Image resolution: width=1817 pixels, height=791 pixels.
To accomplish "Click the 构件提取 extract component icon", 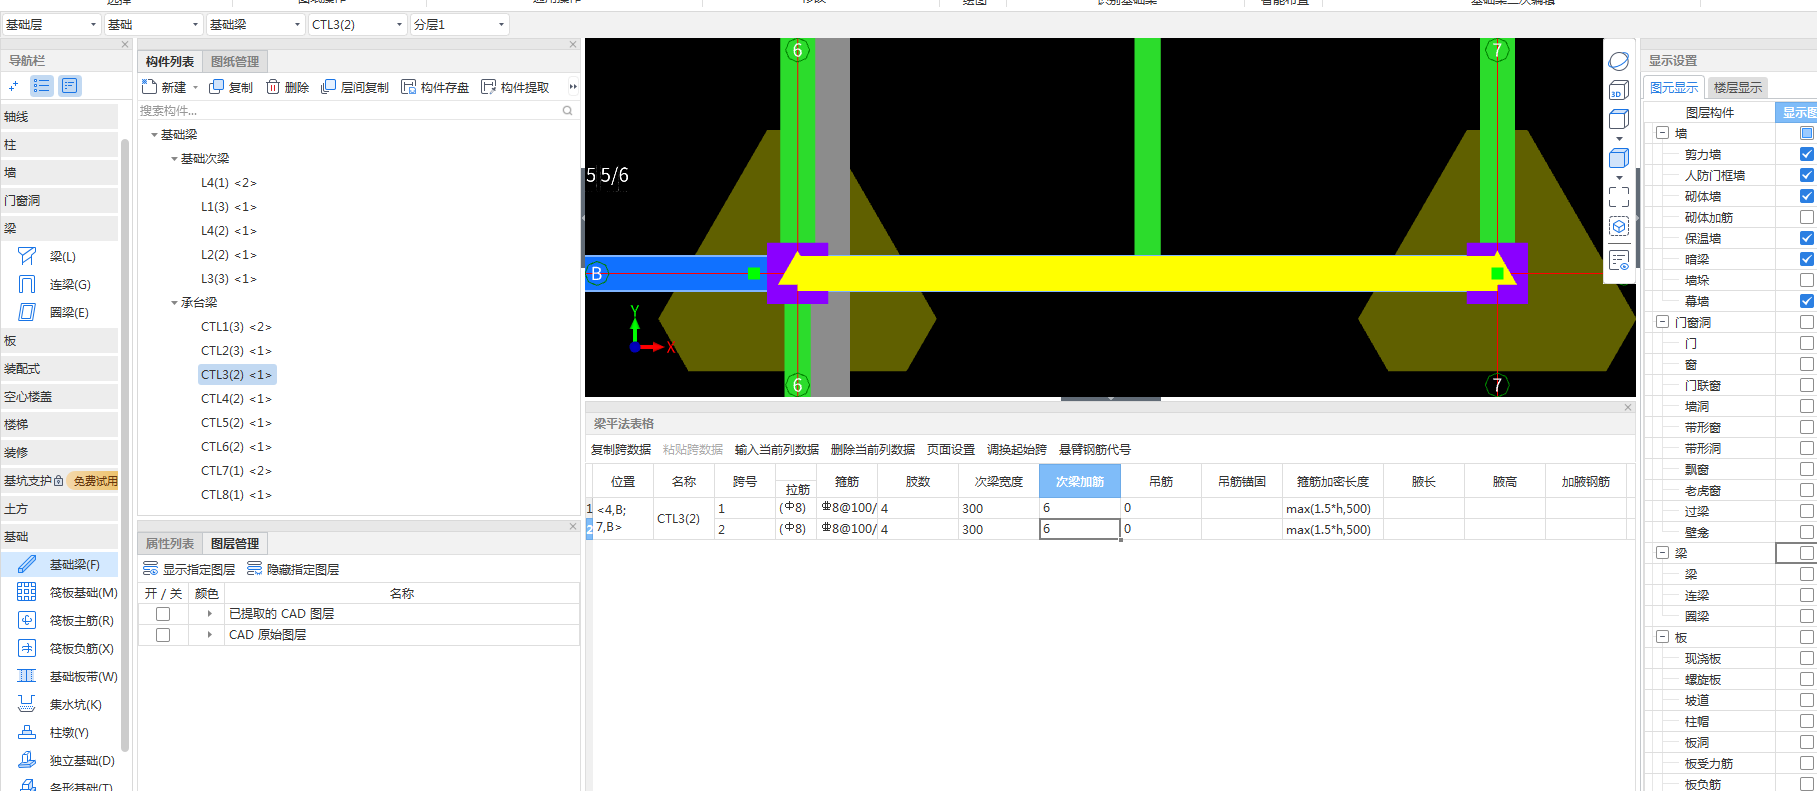I will (488, 87).
